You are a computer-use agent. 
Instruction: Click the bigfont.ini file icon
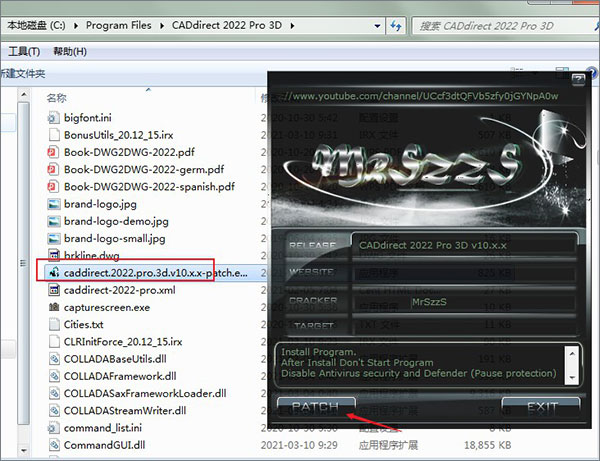pos(54,117)
